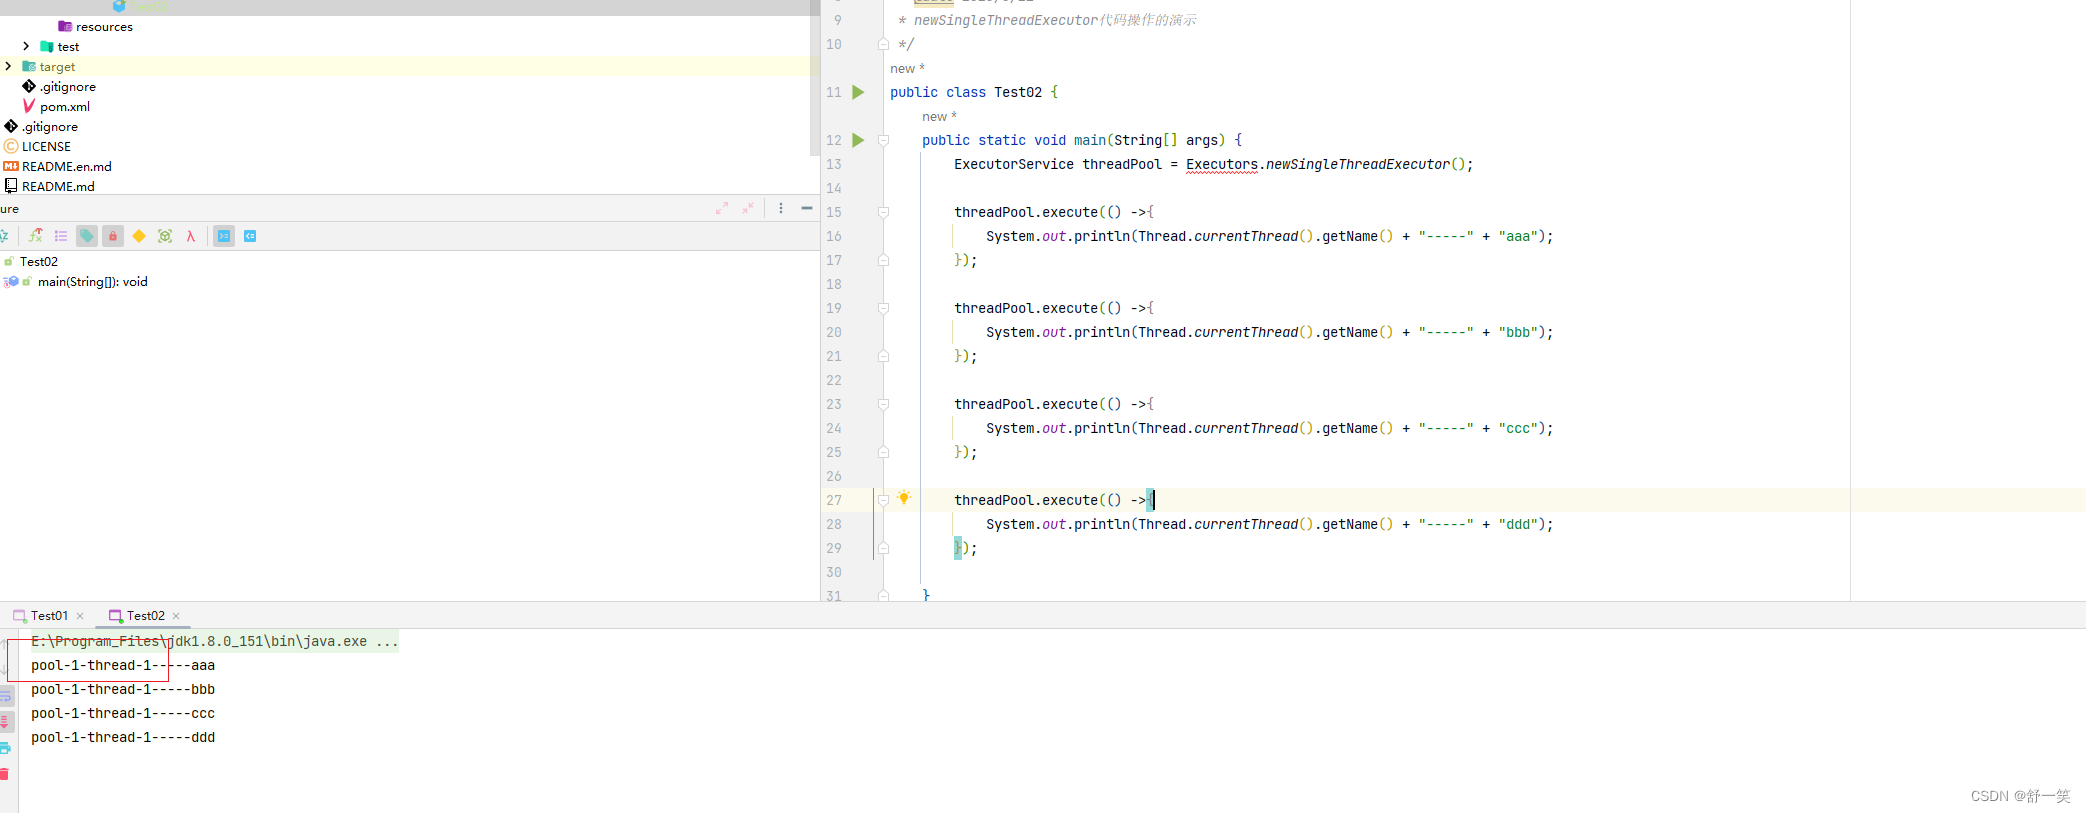Screen dimensions: 2086x813
Task: Click newSingleThreadExecutor on line 13
Action: [1357, 164]
